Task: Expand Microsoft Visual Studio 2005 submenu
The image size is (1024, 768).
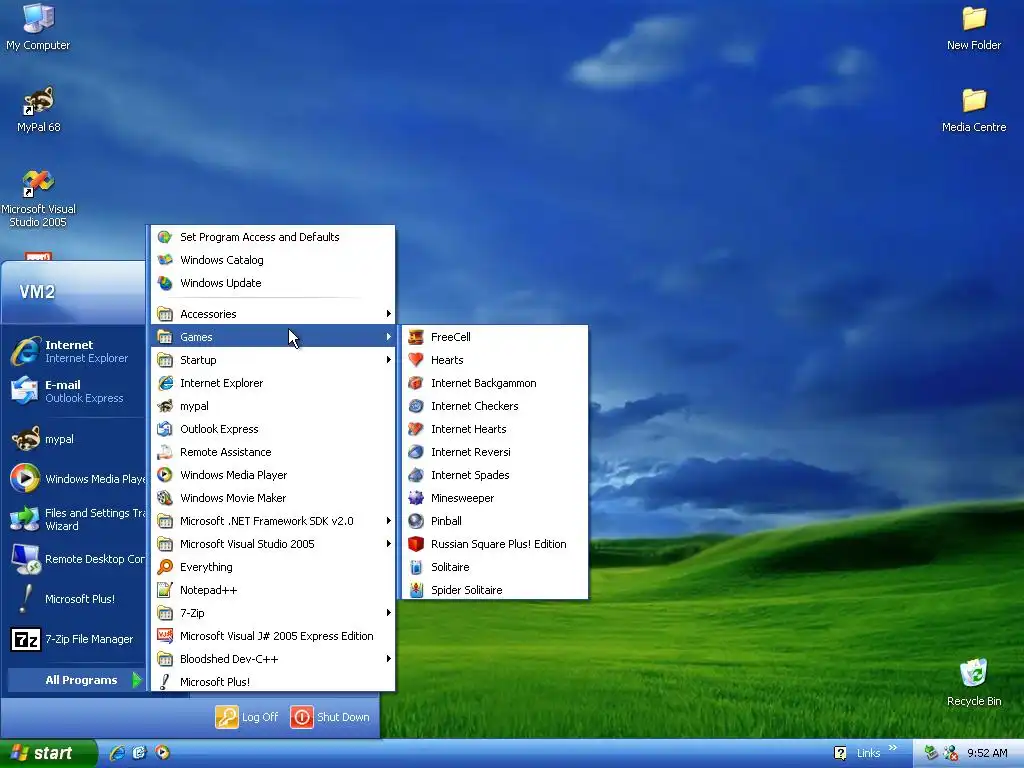Action: pyautogui.click(x=273, y=544)
